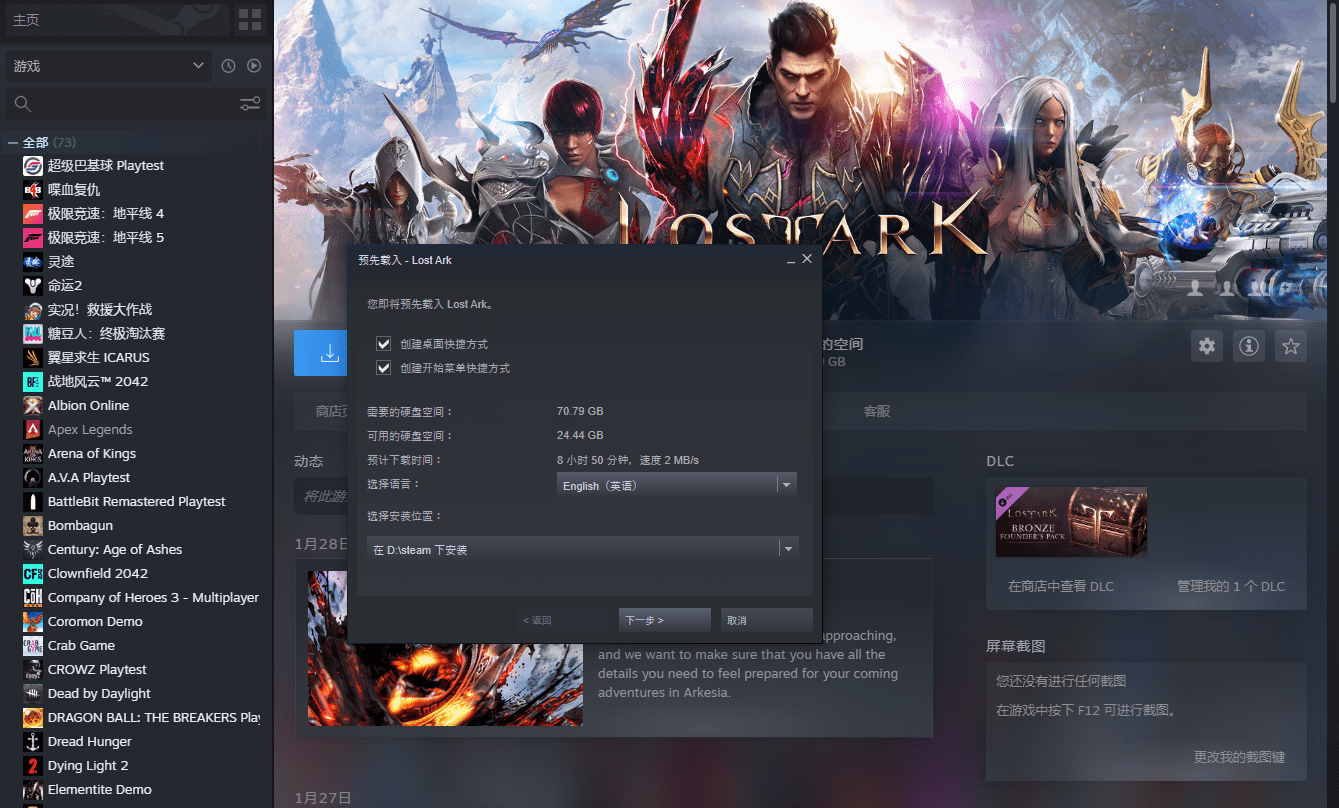Select Elementite Demo entry

pyautogui.click(x=100, y=790)
